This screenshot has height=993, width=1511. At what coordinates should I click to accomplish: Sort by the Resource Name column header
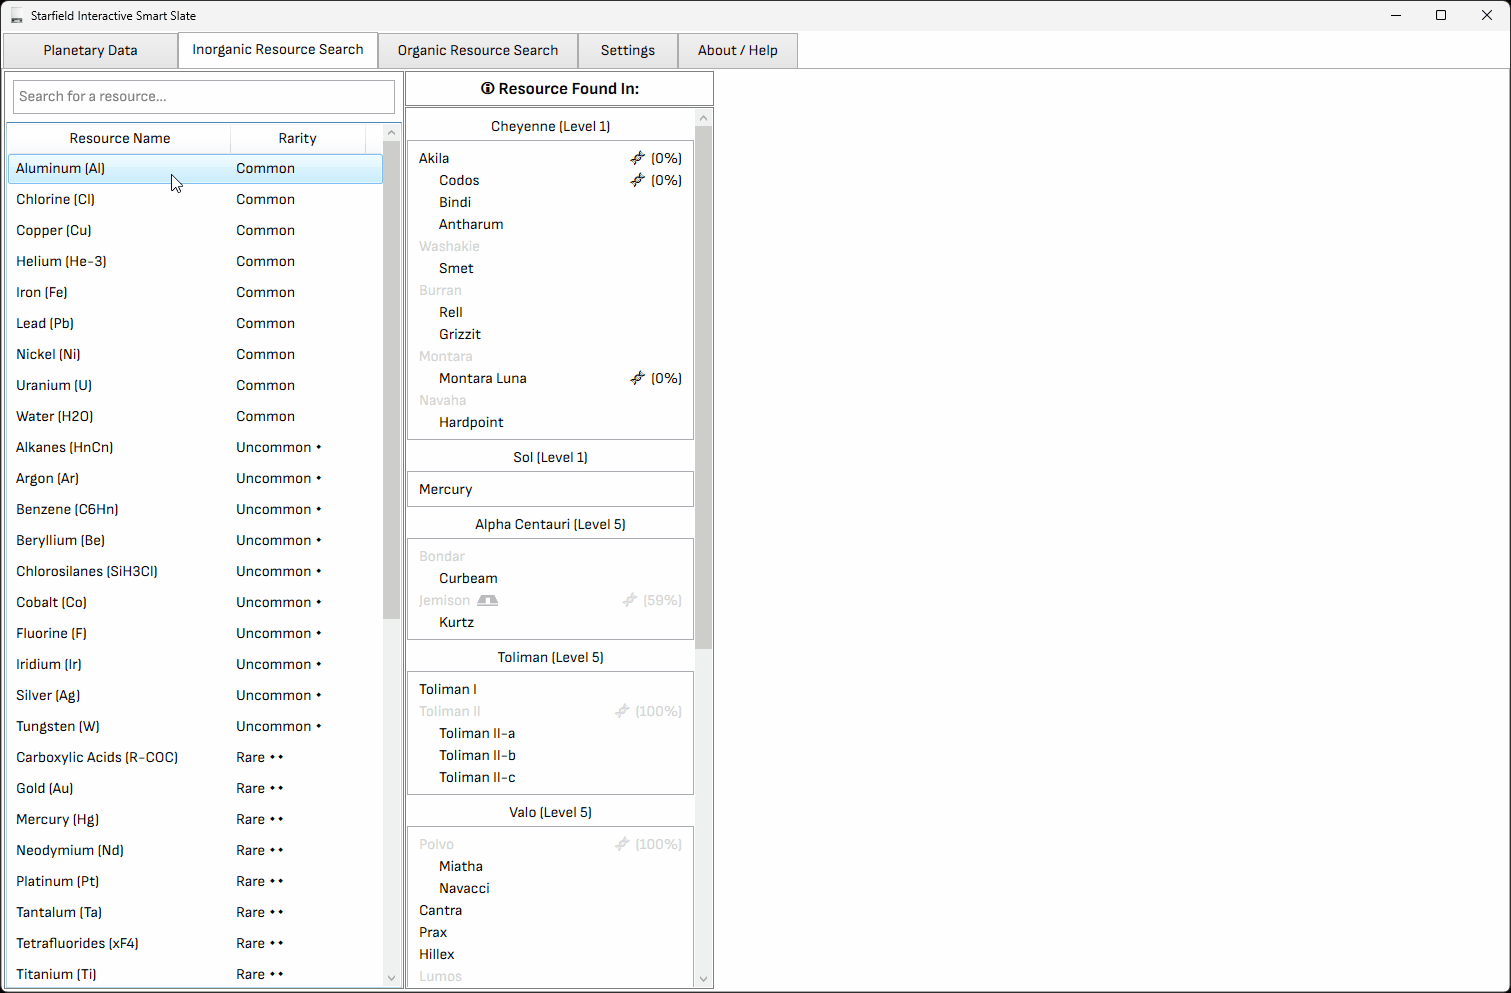(x=119, y=138)
